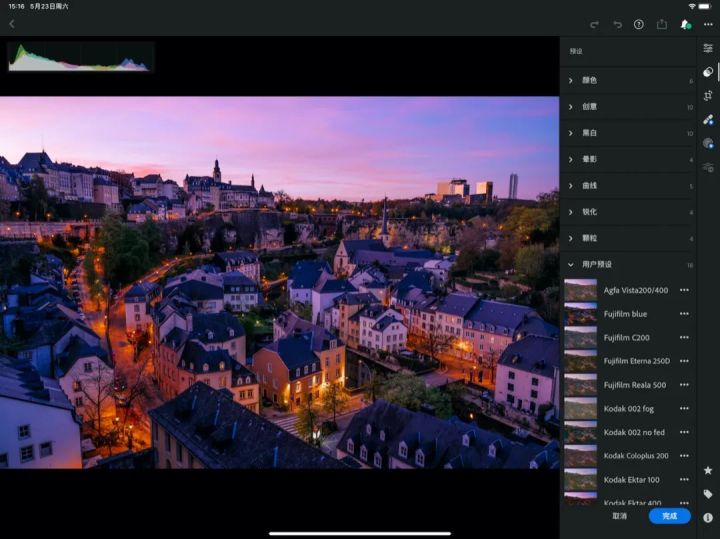
Task: Select preset named Fujifilm Reala 500
Action: (635, 385)
